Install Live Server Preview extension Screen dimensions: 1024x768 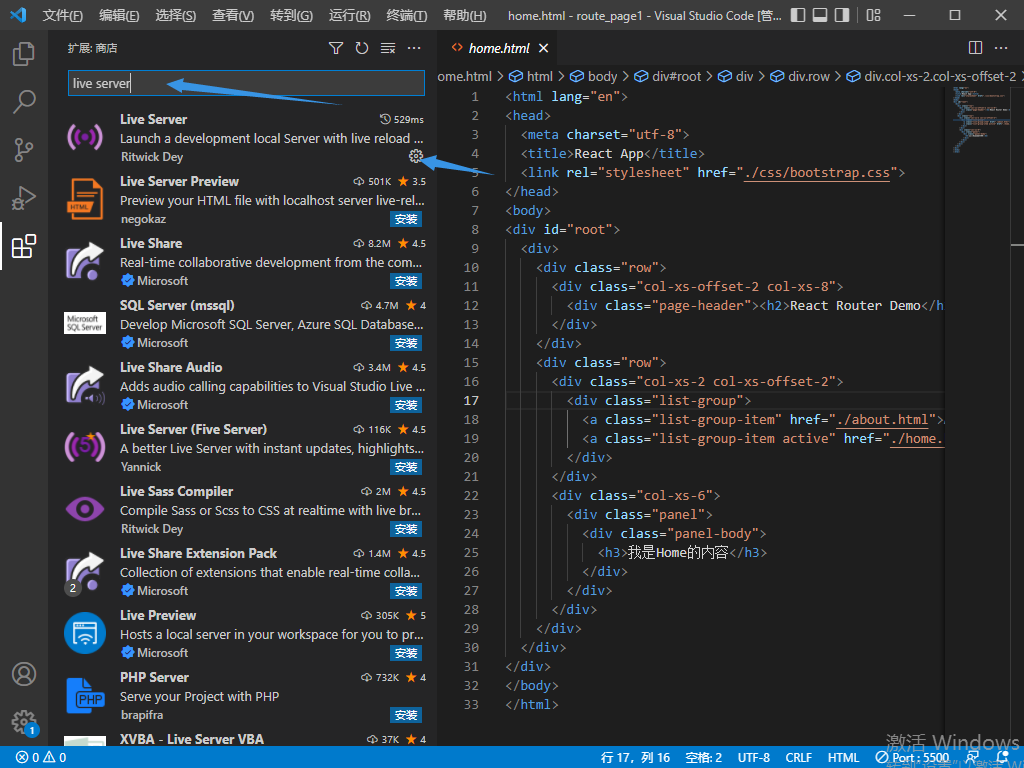(x=406, y=219)
